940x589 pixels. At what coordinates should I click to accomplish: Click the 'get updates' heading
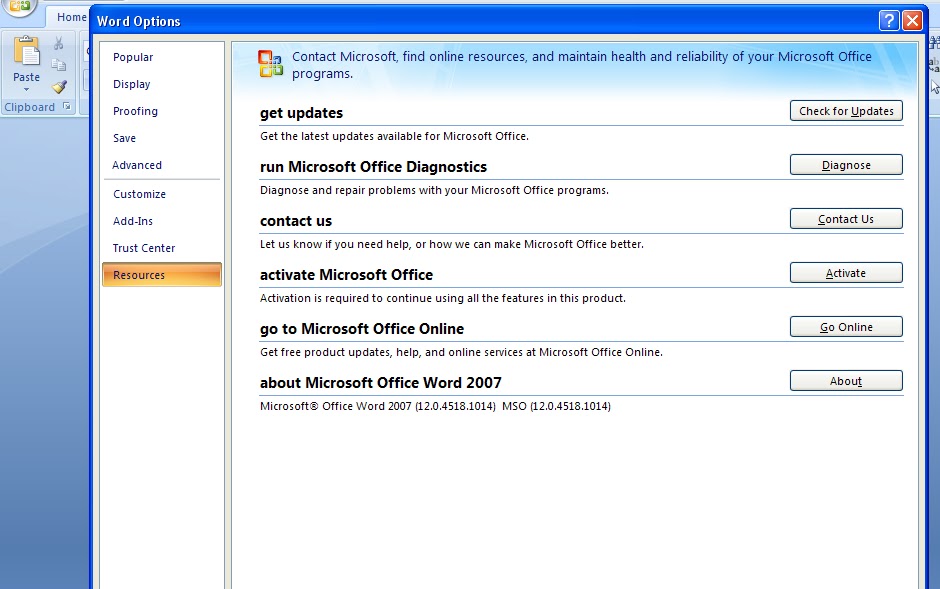302,113
